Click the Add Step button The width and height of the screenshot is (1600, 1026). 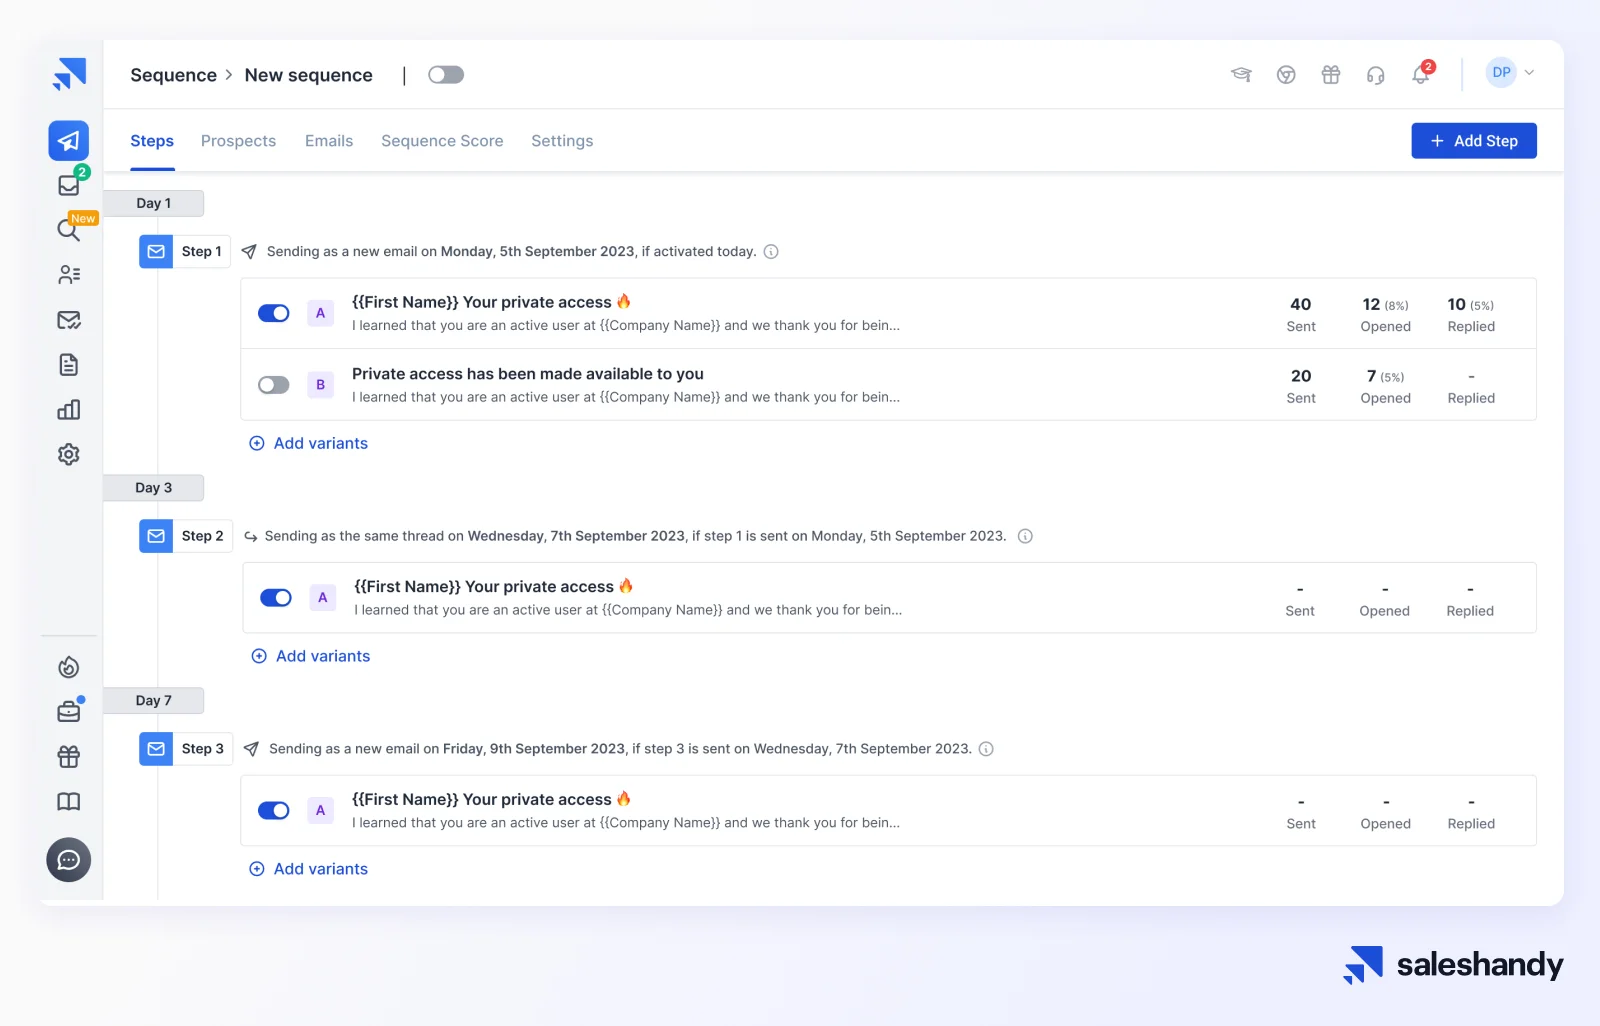(1473, 141)
